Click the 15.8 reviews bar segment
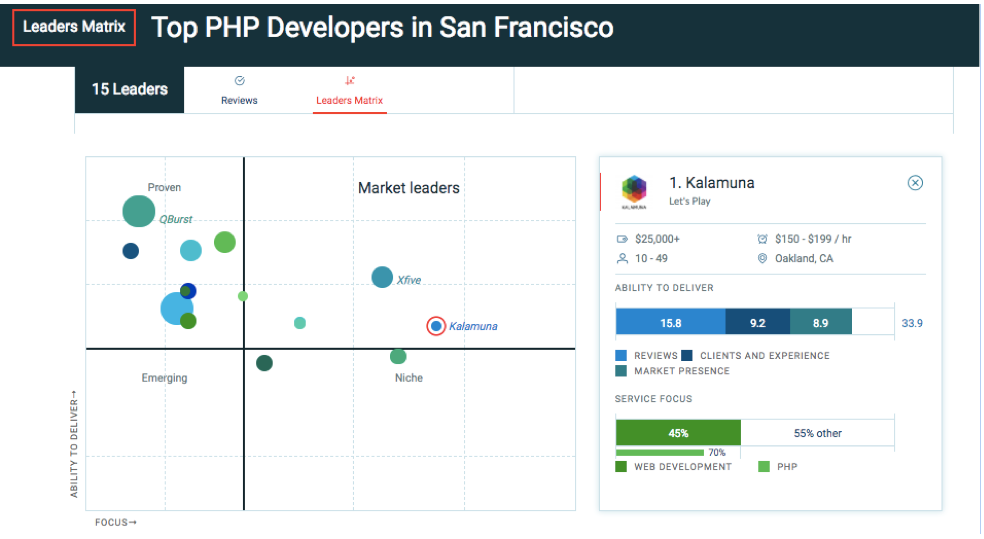This screenshot has height=539, width=984. pos(670,323)
